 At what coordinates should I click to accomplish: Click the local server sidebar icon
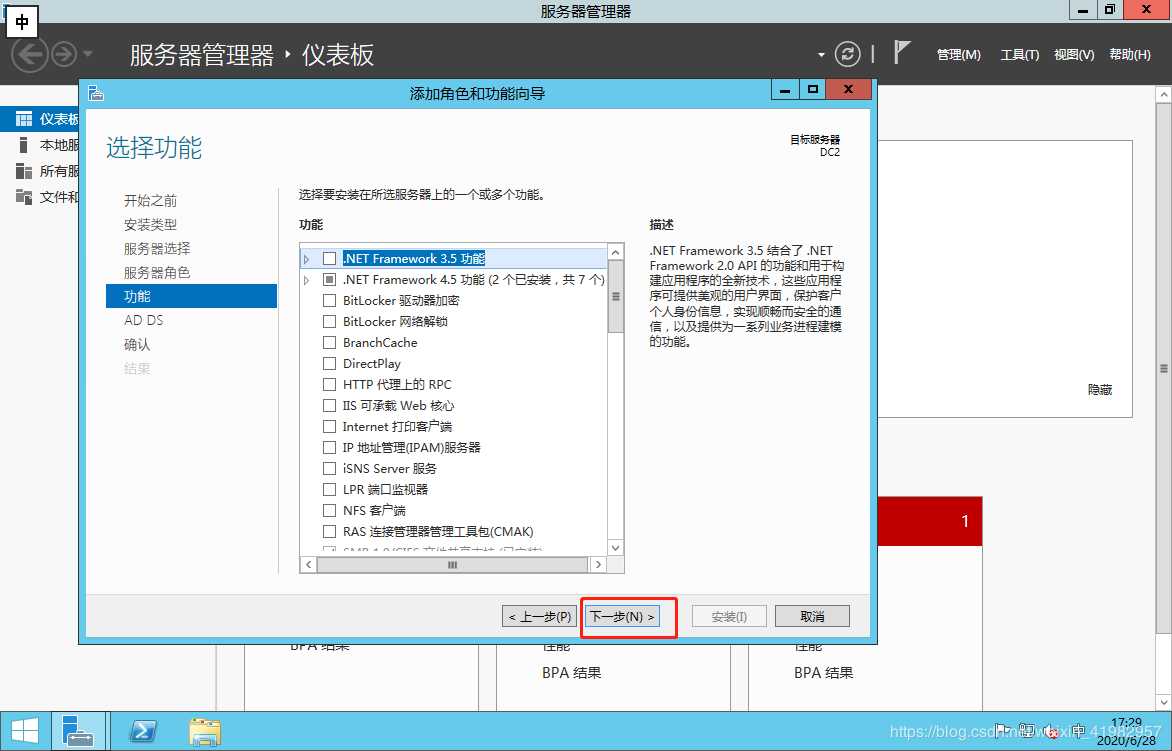coord(24,145)
